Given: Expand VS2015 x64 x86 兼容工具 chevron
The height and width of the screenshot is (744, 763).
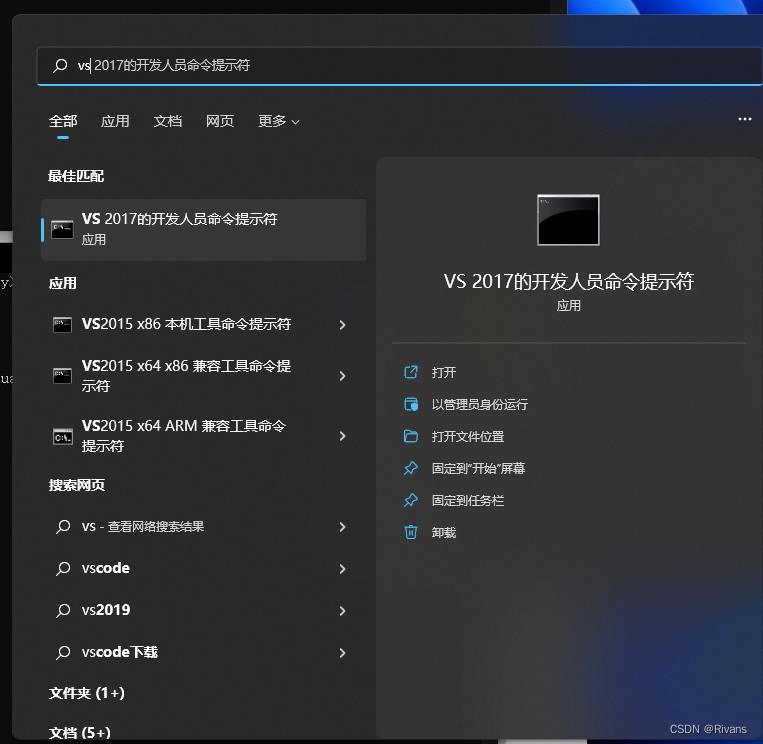Looking at the screenshot, I should tap(343, 376).
